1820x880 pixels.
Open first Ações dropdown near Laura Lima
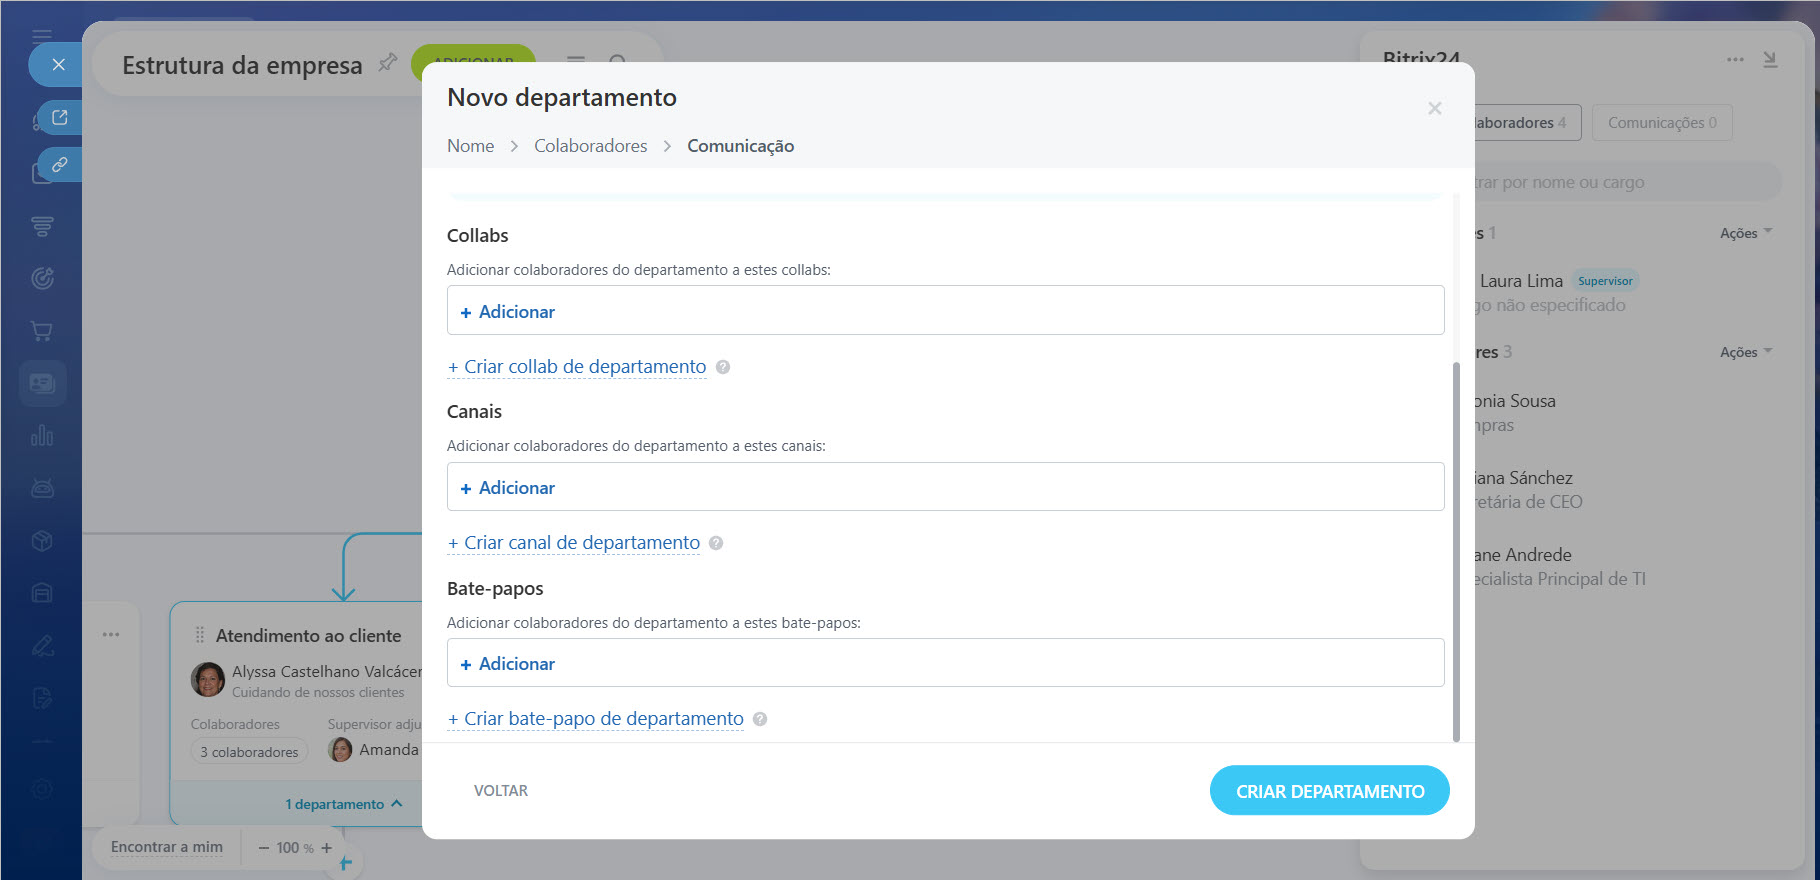(x=1745, y=233)
